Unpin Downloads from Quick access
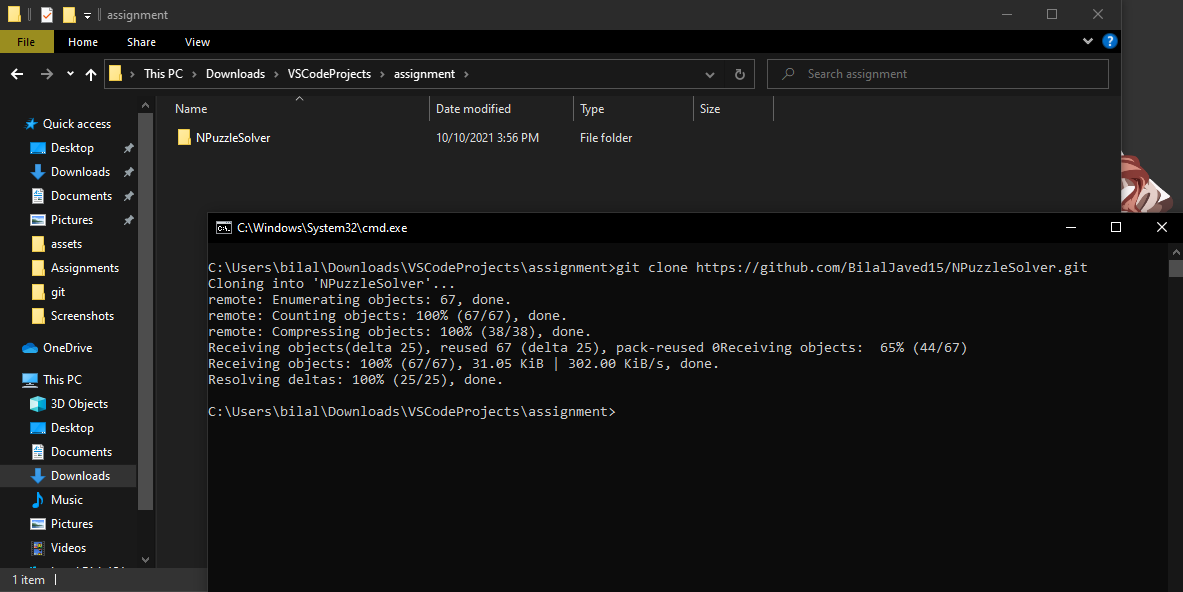Viewport: 1183px width, 592px height. coord(128,171)
